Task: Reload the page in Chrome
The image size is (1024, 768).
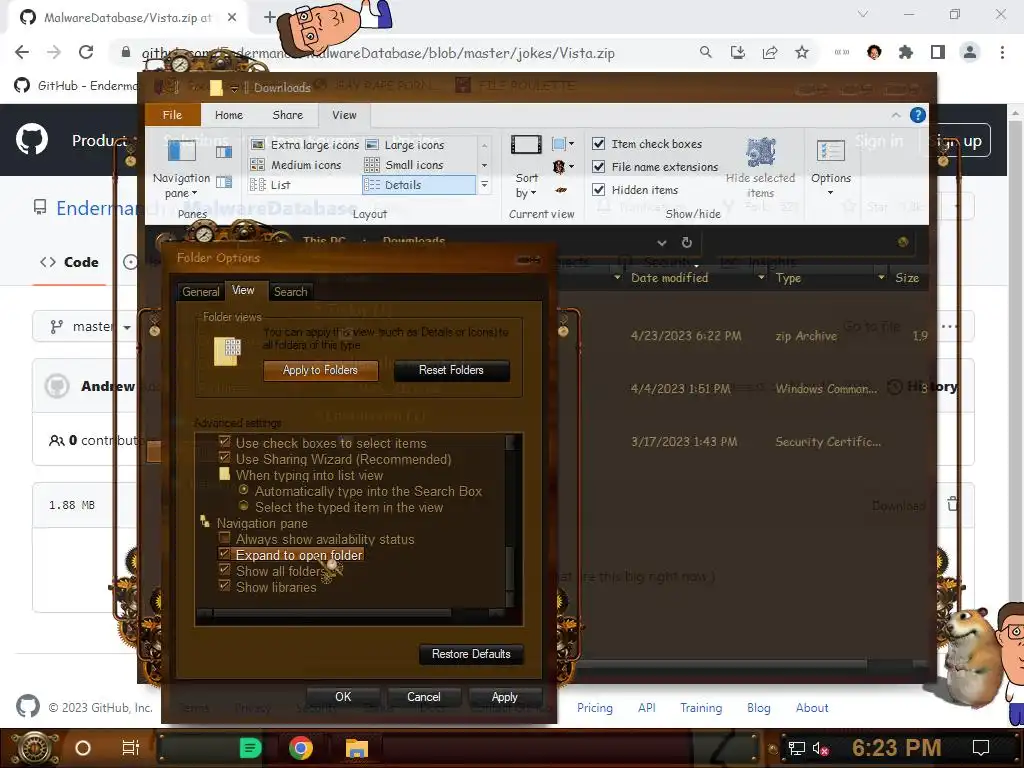Action: point(86,52)
